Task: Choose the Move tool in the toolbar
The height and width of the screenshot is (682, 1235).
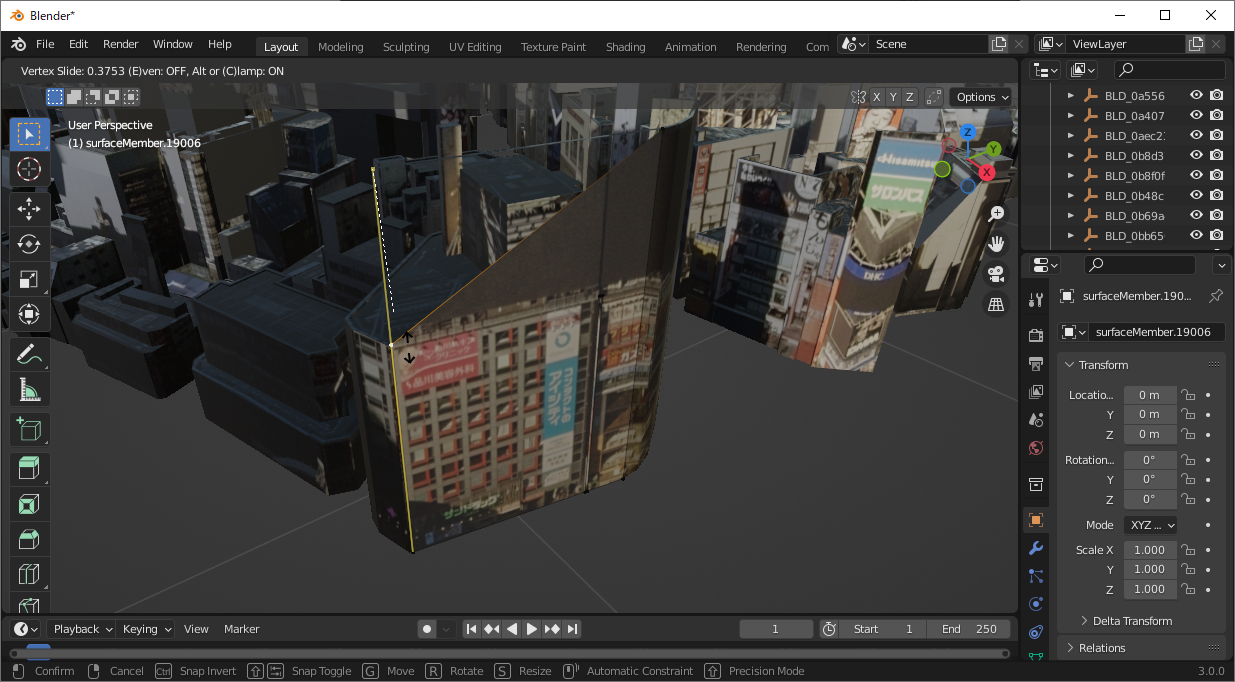Action: pyautogui.click(x=29, y=208)
